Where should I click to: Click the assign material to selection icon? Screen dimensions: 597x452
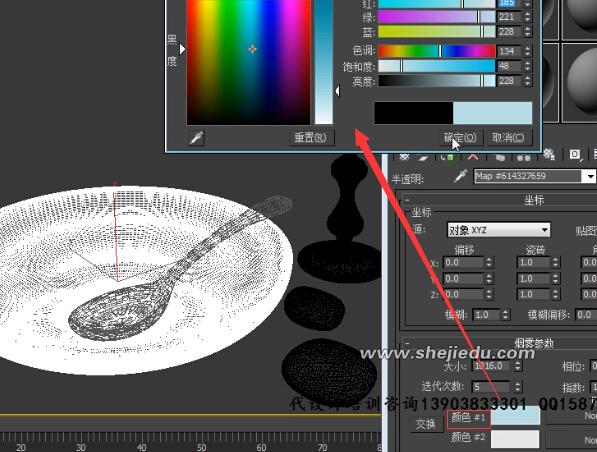click(447, 157)
